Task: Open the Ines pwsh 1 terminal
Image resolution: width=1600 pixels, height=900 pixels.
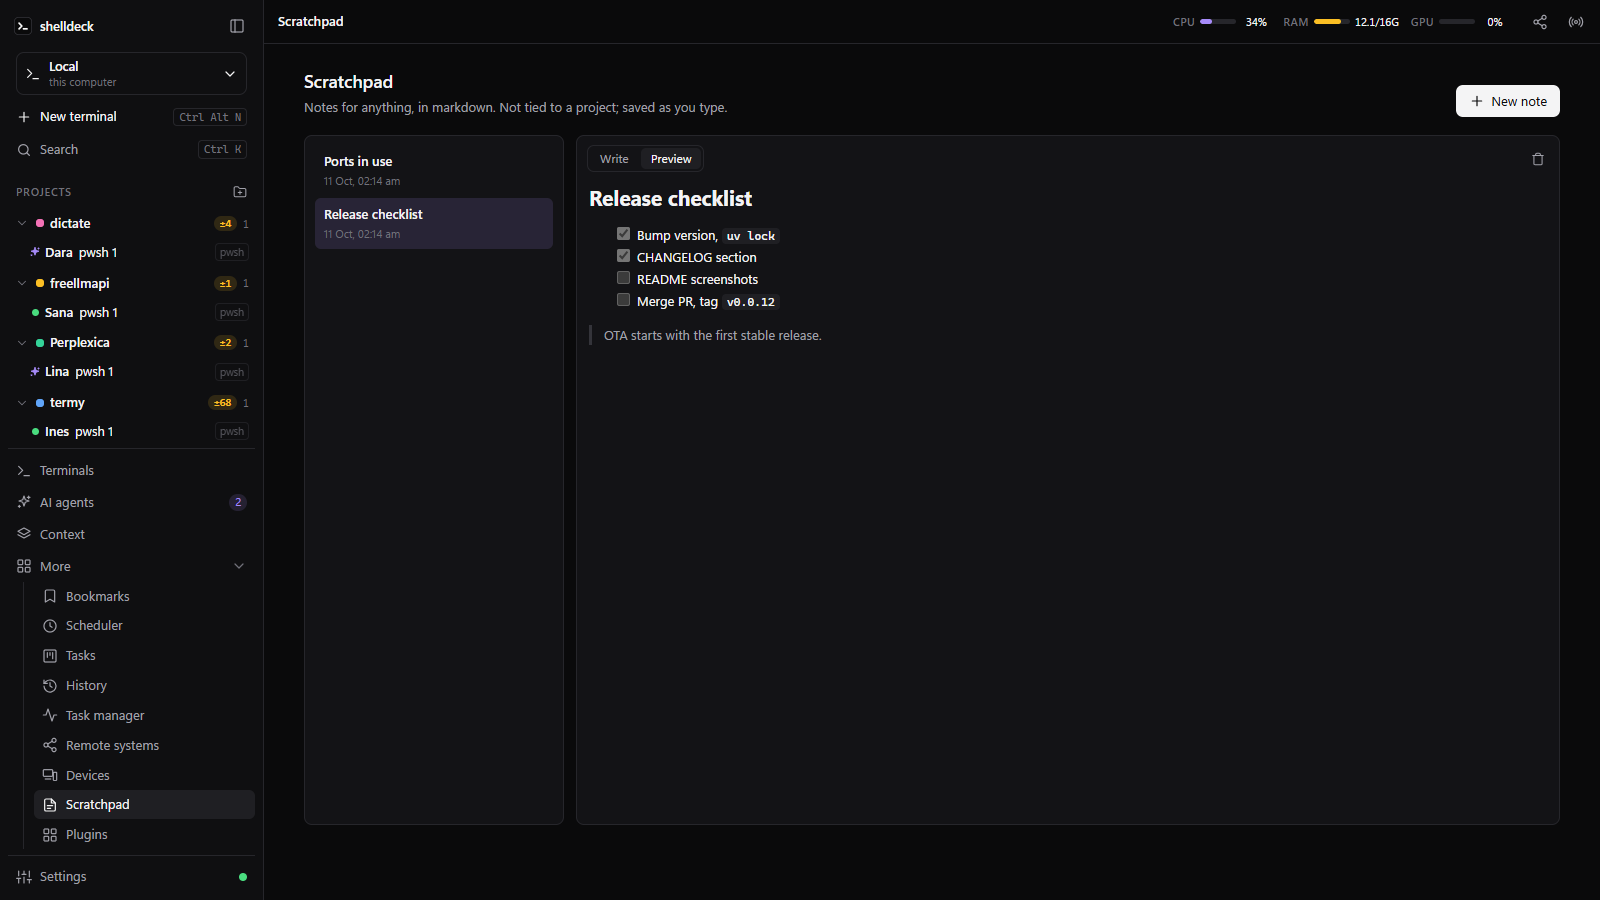Action: 139,432
